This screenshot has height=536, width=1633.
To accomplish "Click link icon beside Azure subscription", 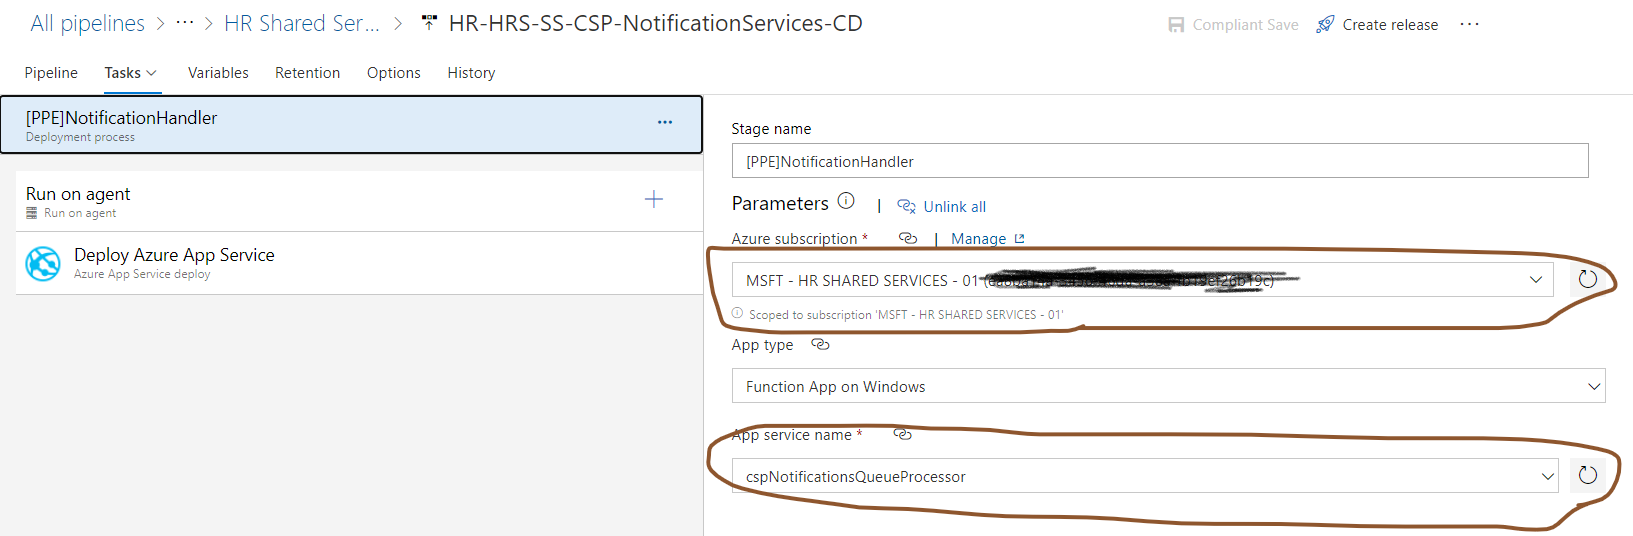I will pyautogui.click(x=908, y=238).
